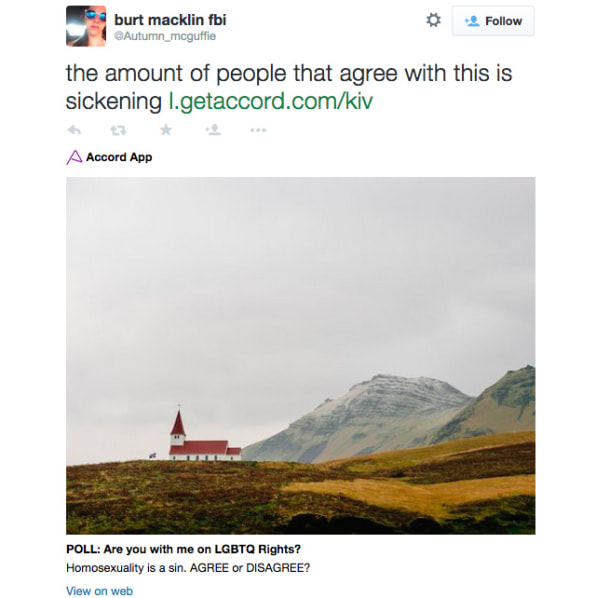Viewport: 596px width, 598px height.
Task: Click the reply arrow icon
Action: click(74, 130)
